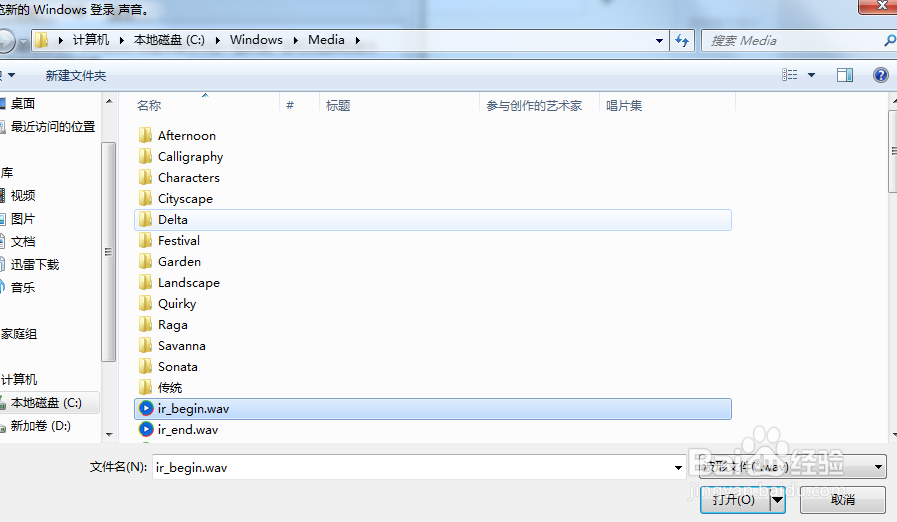Viewport: 897px width, 522px height.
Task: Sort by the 参与创作的艺术家 column header
Action: (534, 105)
